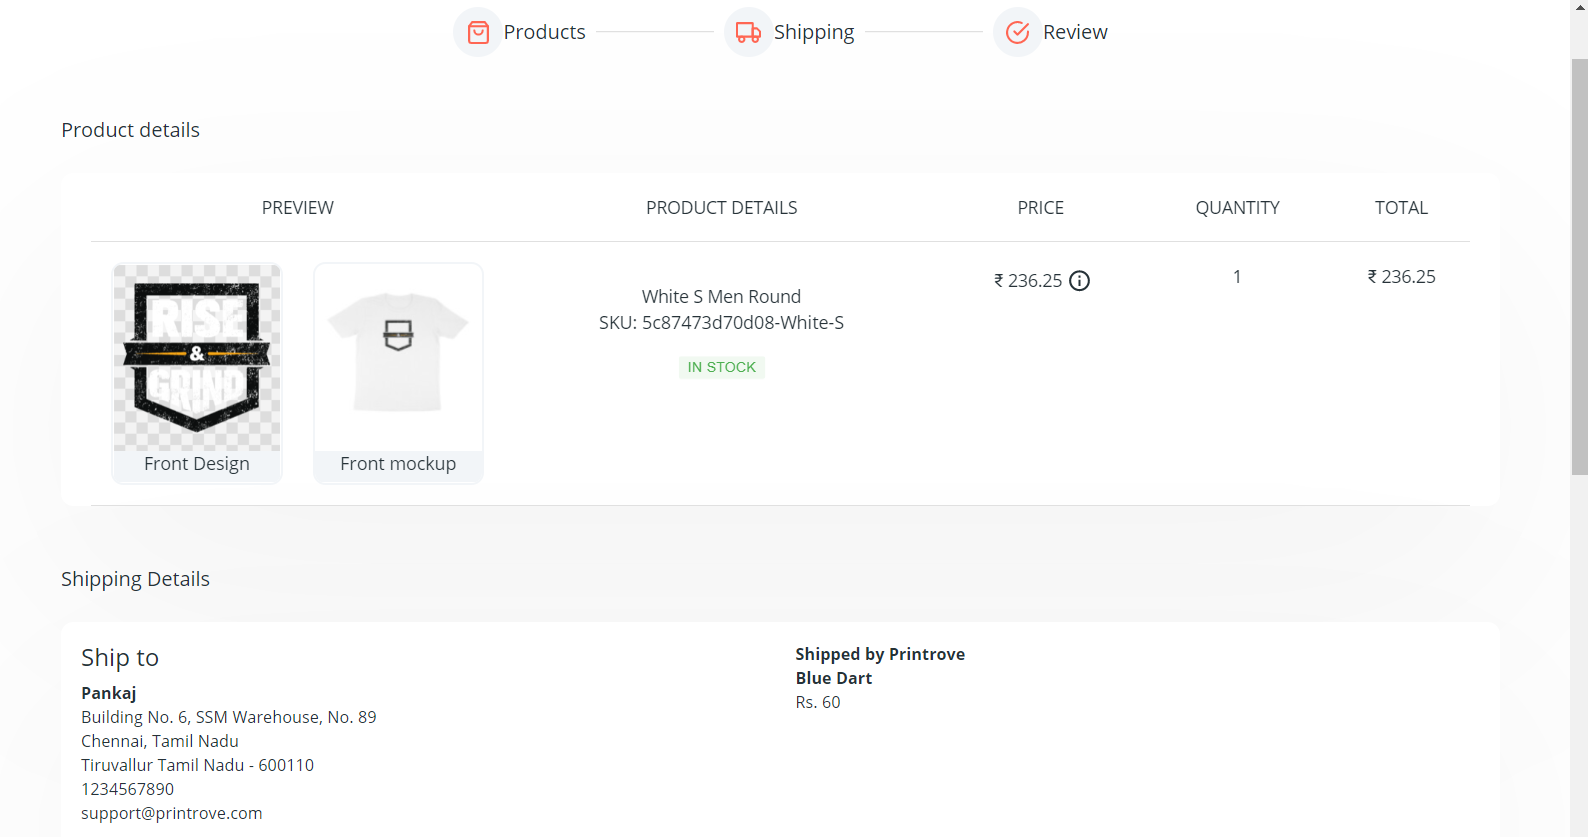
Task: Click the Building No. 6 address line
Action: click(229, 717)
